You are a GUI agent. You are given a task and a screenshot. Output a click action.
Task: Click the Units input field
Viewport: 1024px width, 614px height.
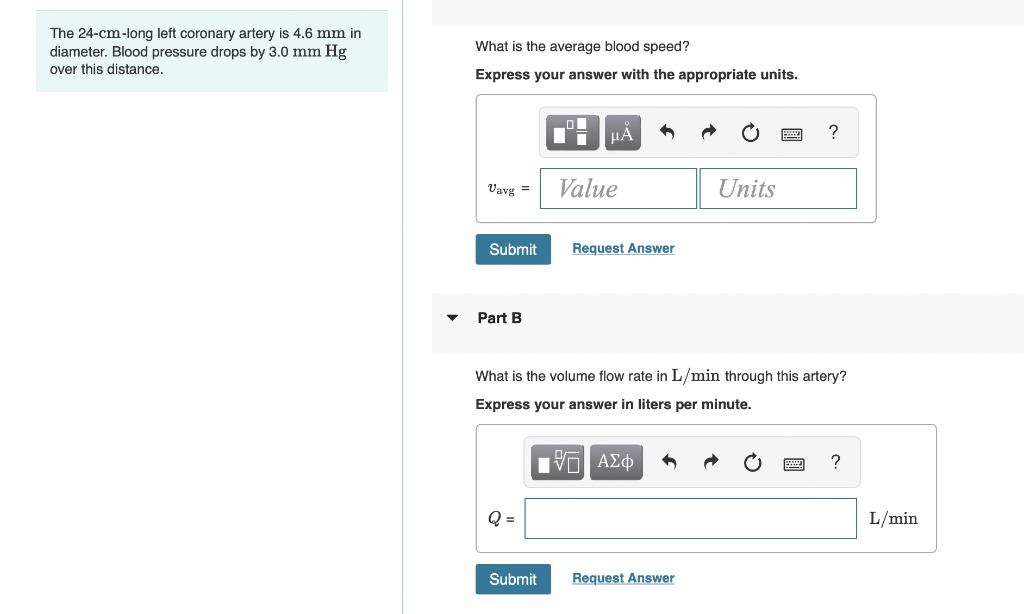point(778,189)
